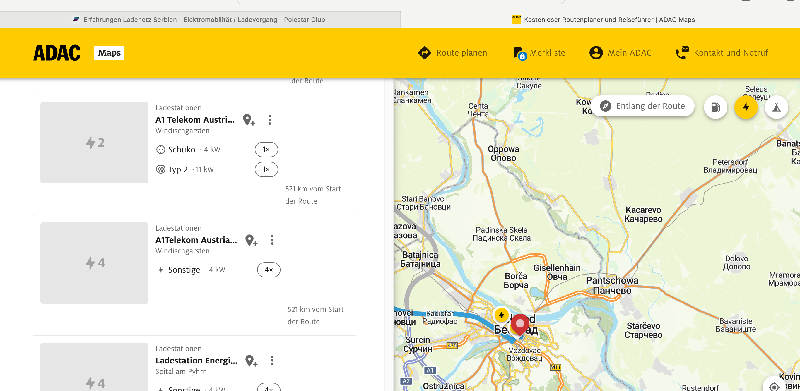
Task: Open thumbnail of A1Telekom Austria station with 4 chargers
Action: point(94,263)
